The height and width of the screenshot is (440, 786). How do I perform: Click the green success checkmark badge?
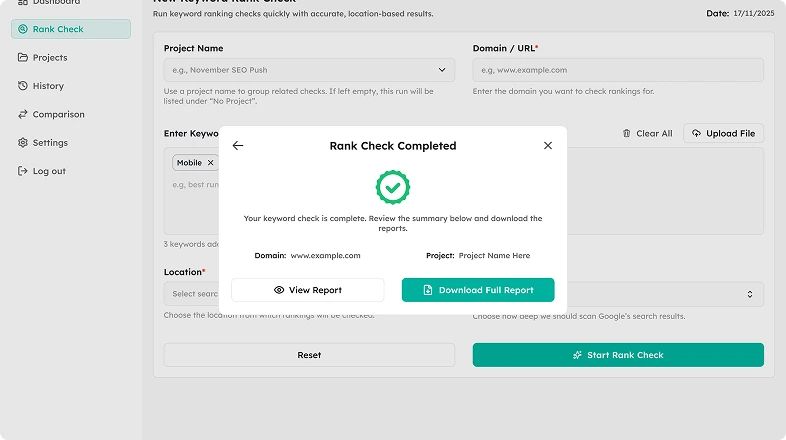(392, 187)
